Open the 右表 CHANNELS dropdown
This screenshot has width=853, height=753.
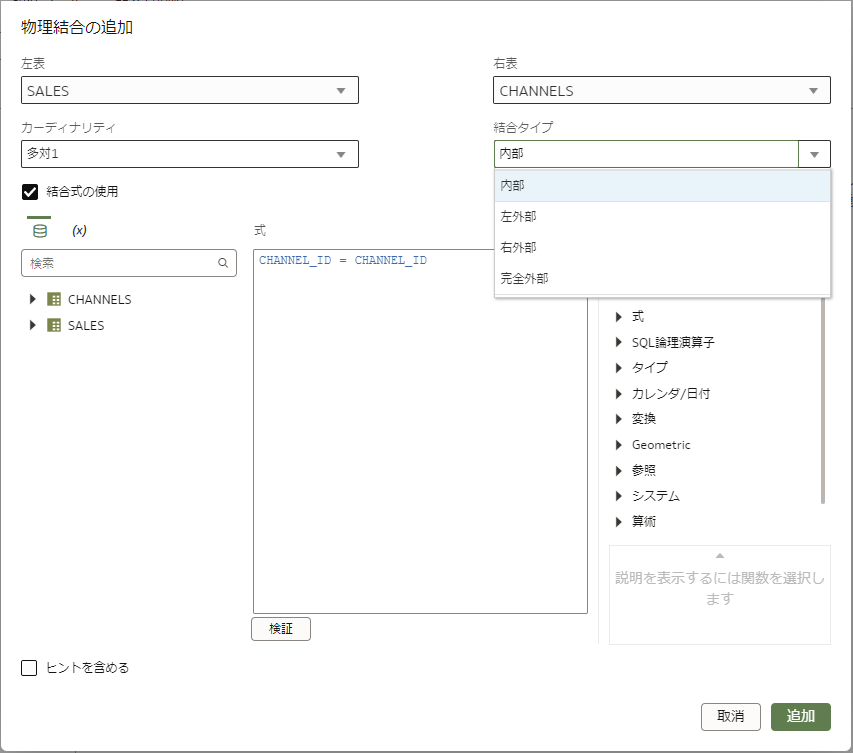662,90
